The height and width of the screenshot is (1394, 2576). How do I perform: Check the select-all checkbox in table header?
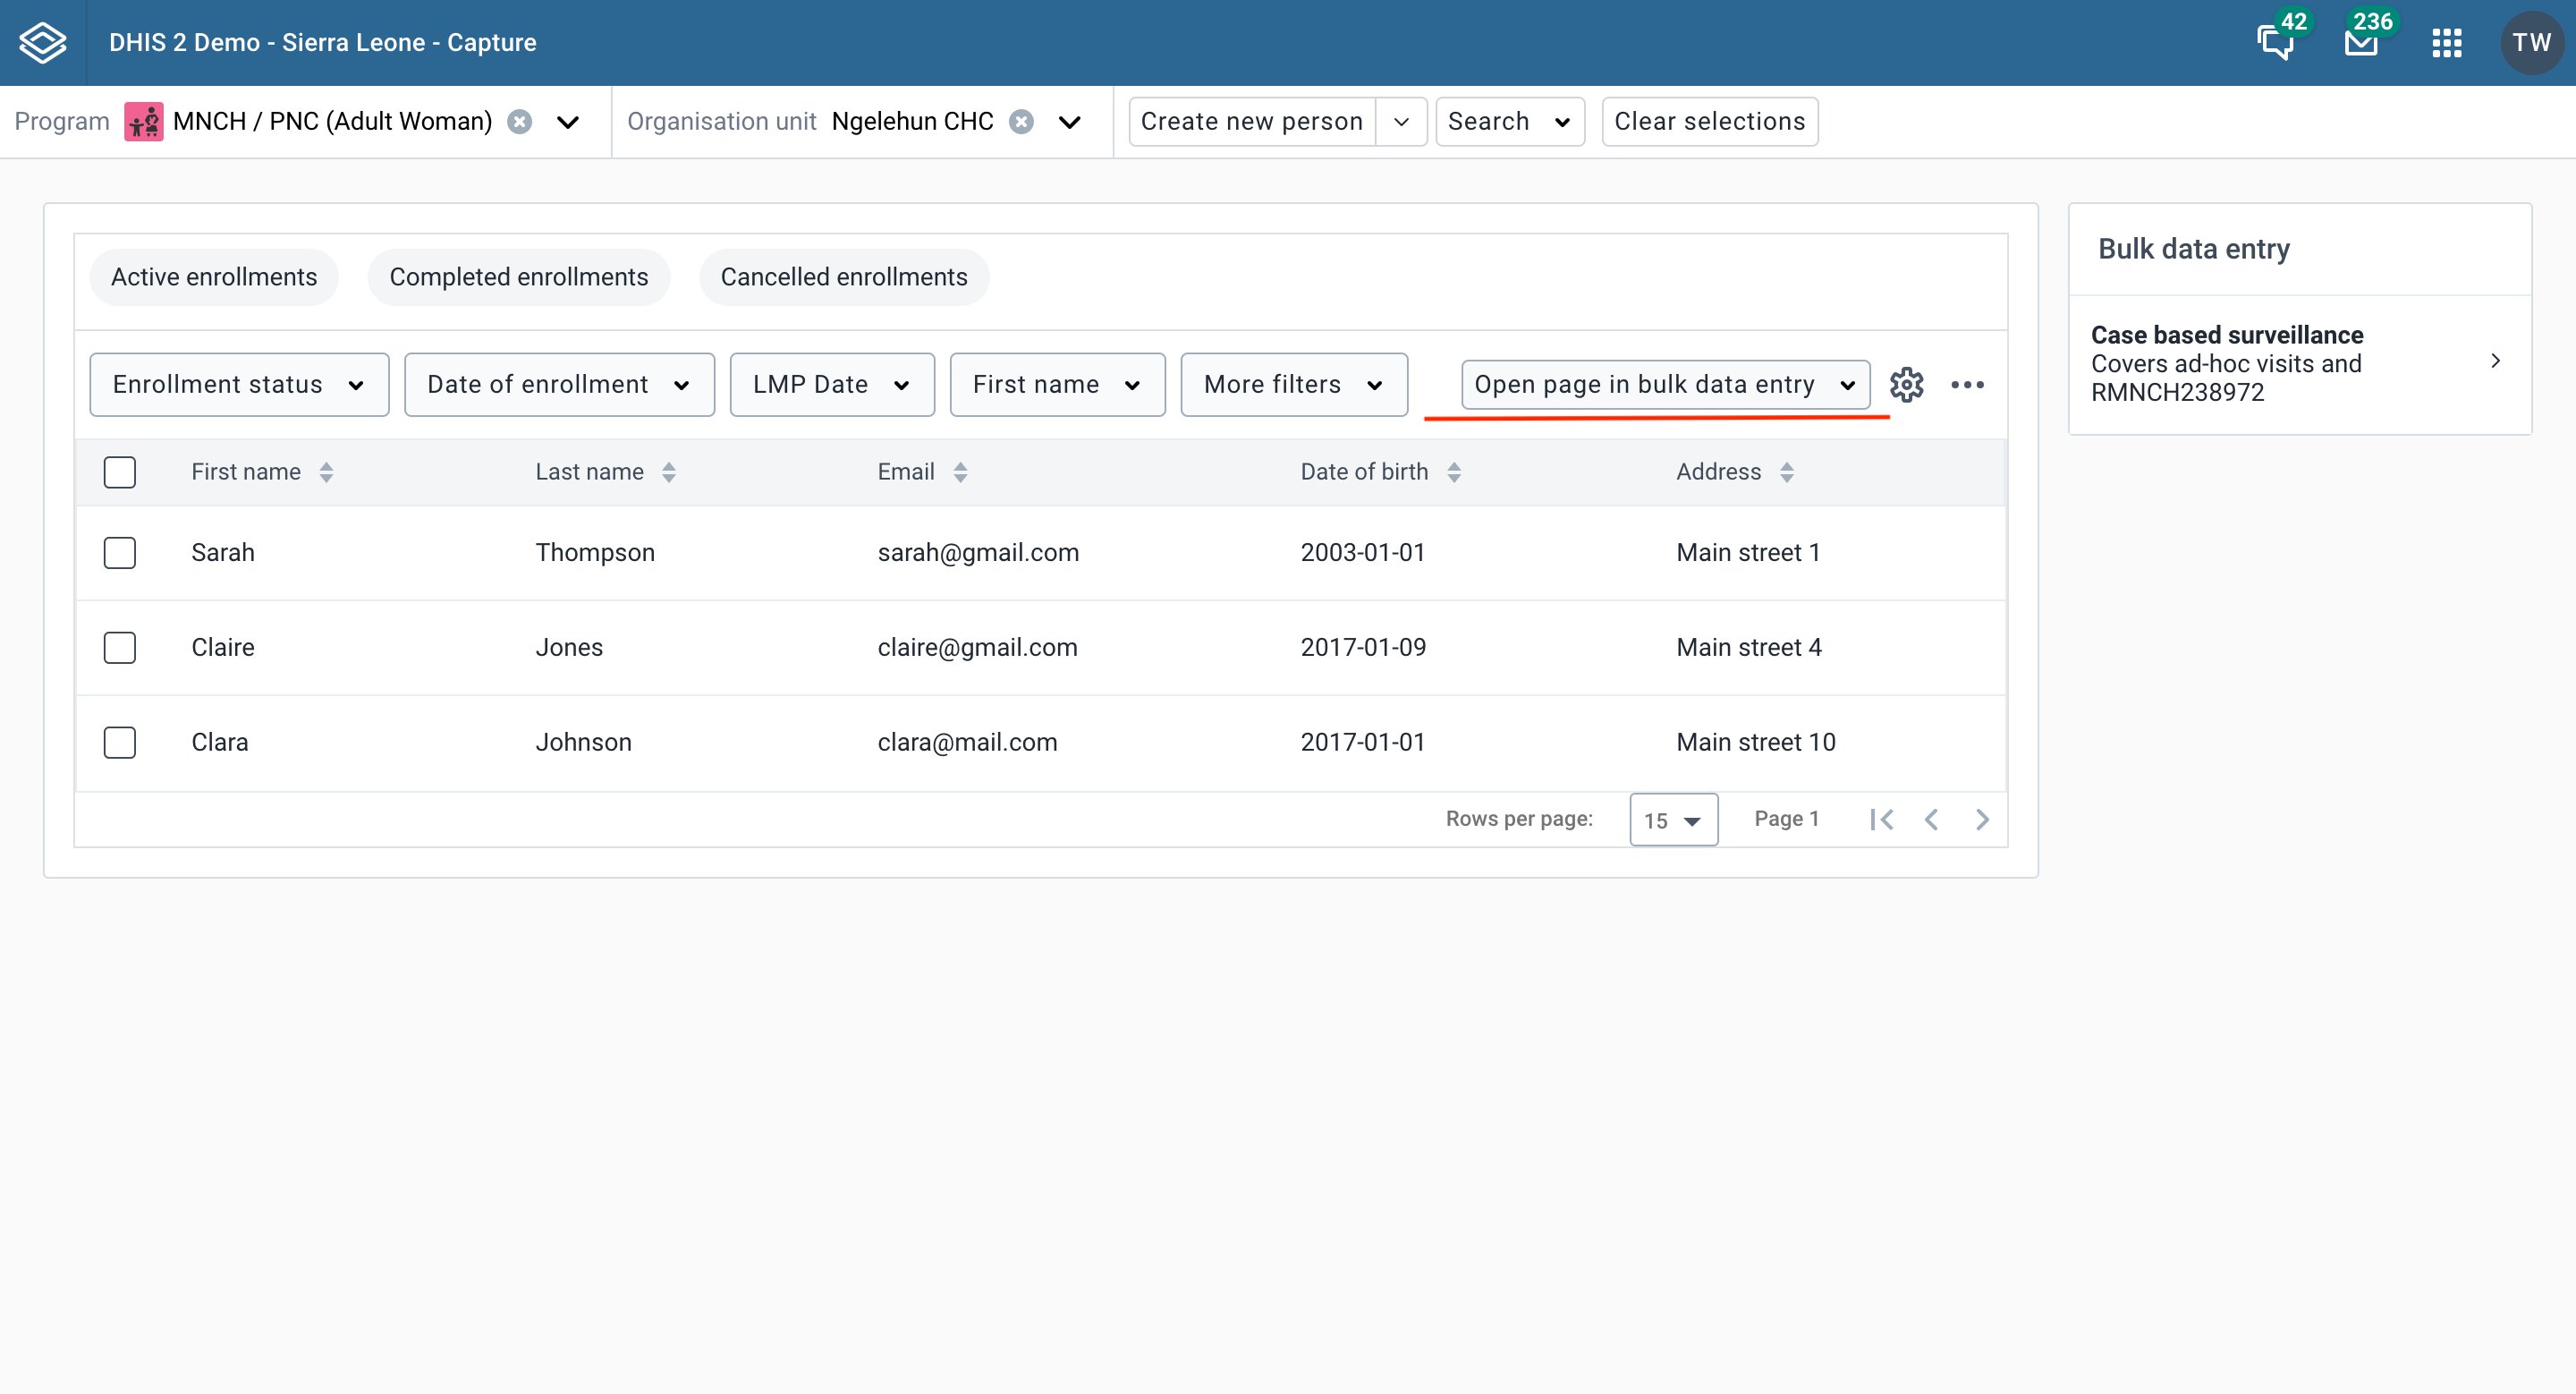pyautogui.click(x=119, y=471)
